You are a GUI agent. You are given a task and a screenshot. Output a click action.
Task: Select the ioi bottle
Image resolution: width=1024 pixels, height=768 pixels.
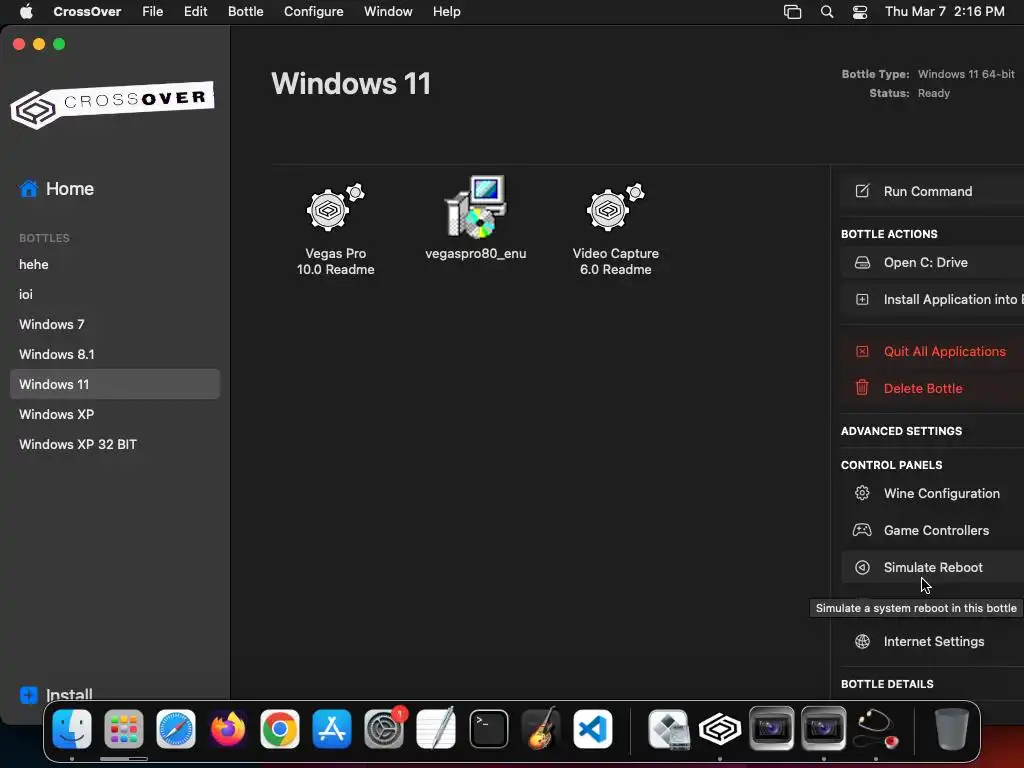115,295
